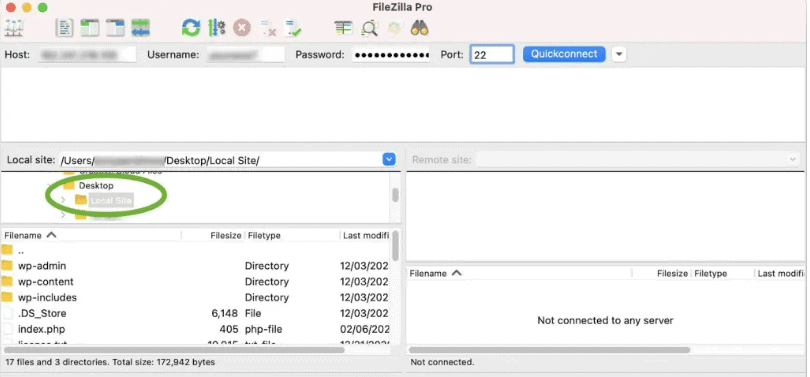
Task: Refresh file and folder lists
Action: tap(191, 28)
